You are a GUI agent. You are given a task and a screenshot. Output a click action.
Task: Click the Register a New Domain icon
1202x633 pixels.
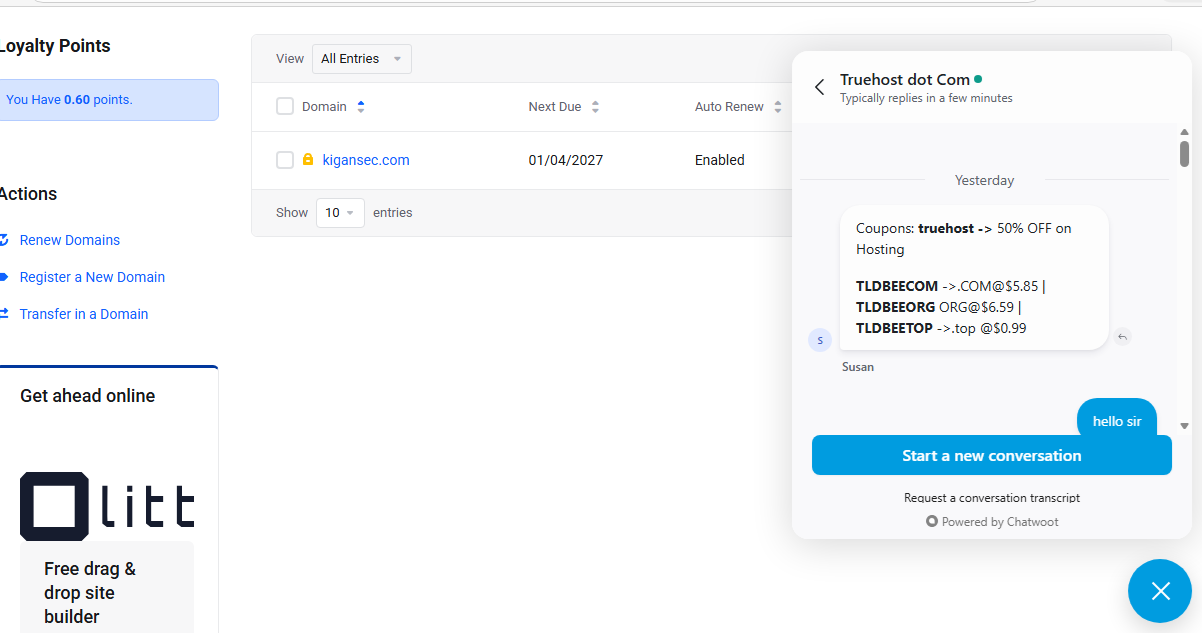coord(4,277)
